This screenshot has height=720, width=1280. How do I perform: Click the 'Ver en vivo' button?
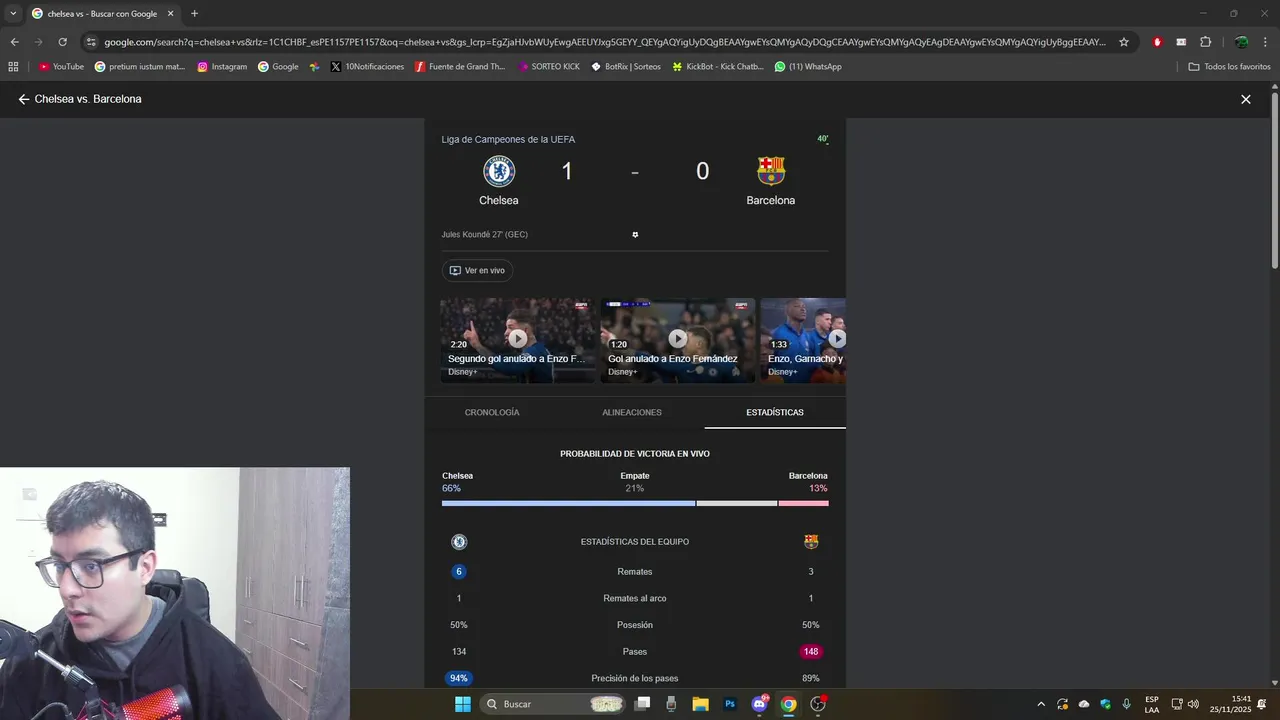[x=477, y=270]
